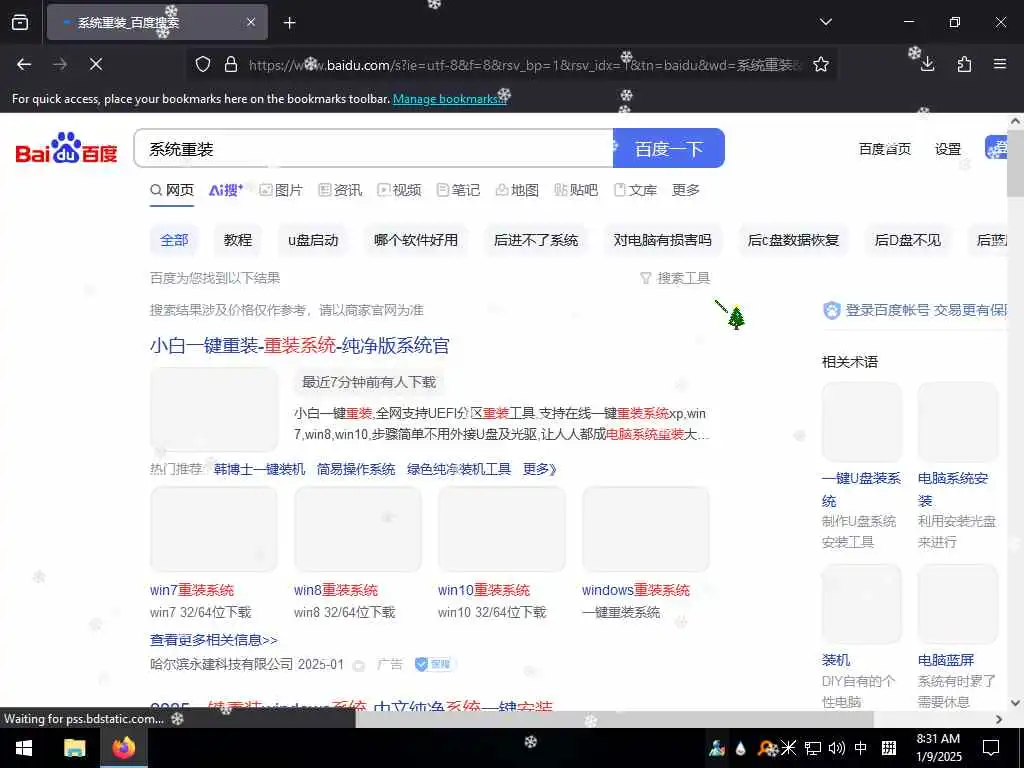Open File Explorer from taskbar
This screenshot has width=1024, height=768.
pyautogui.click(x=74, y=748)
